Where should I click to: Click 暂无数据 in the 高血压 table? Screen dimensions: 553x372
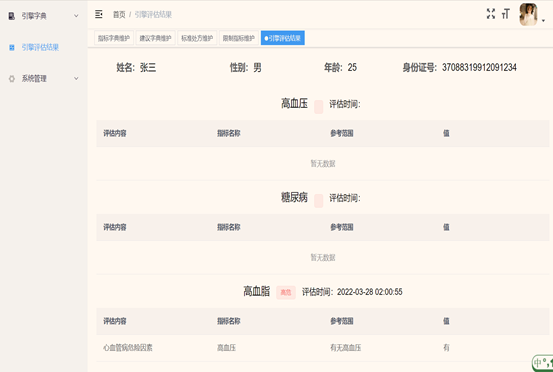coord(323,164)
